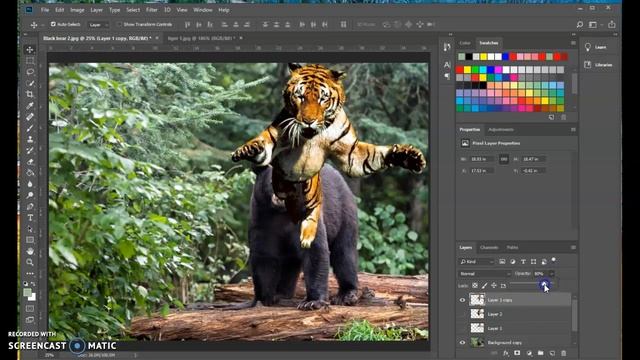This screenshot has height=360, width=640.
Task: Open the Properties panel flyout menu
Action: click(573, 130)
